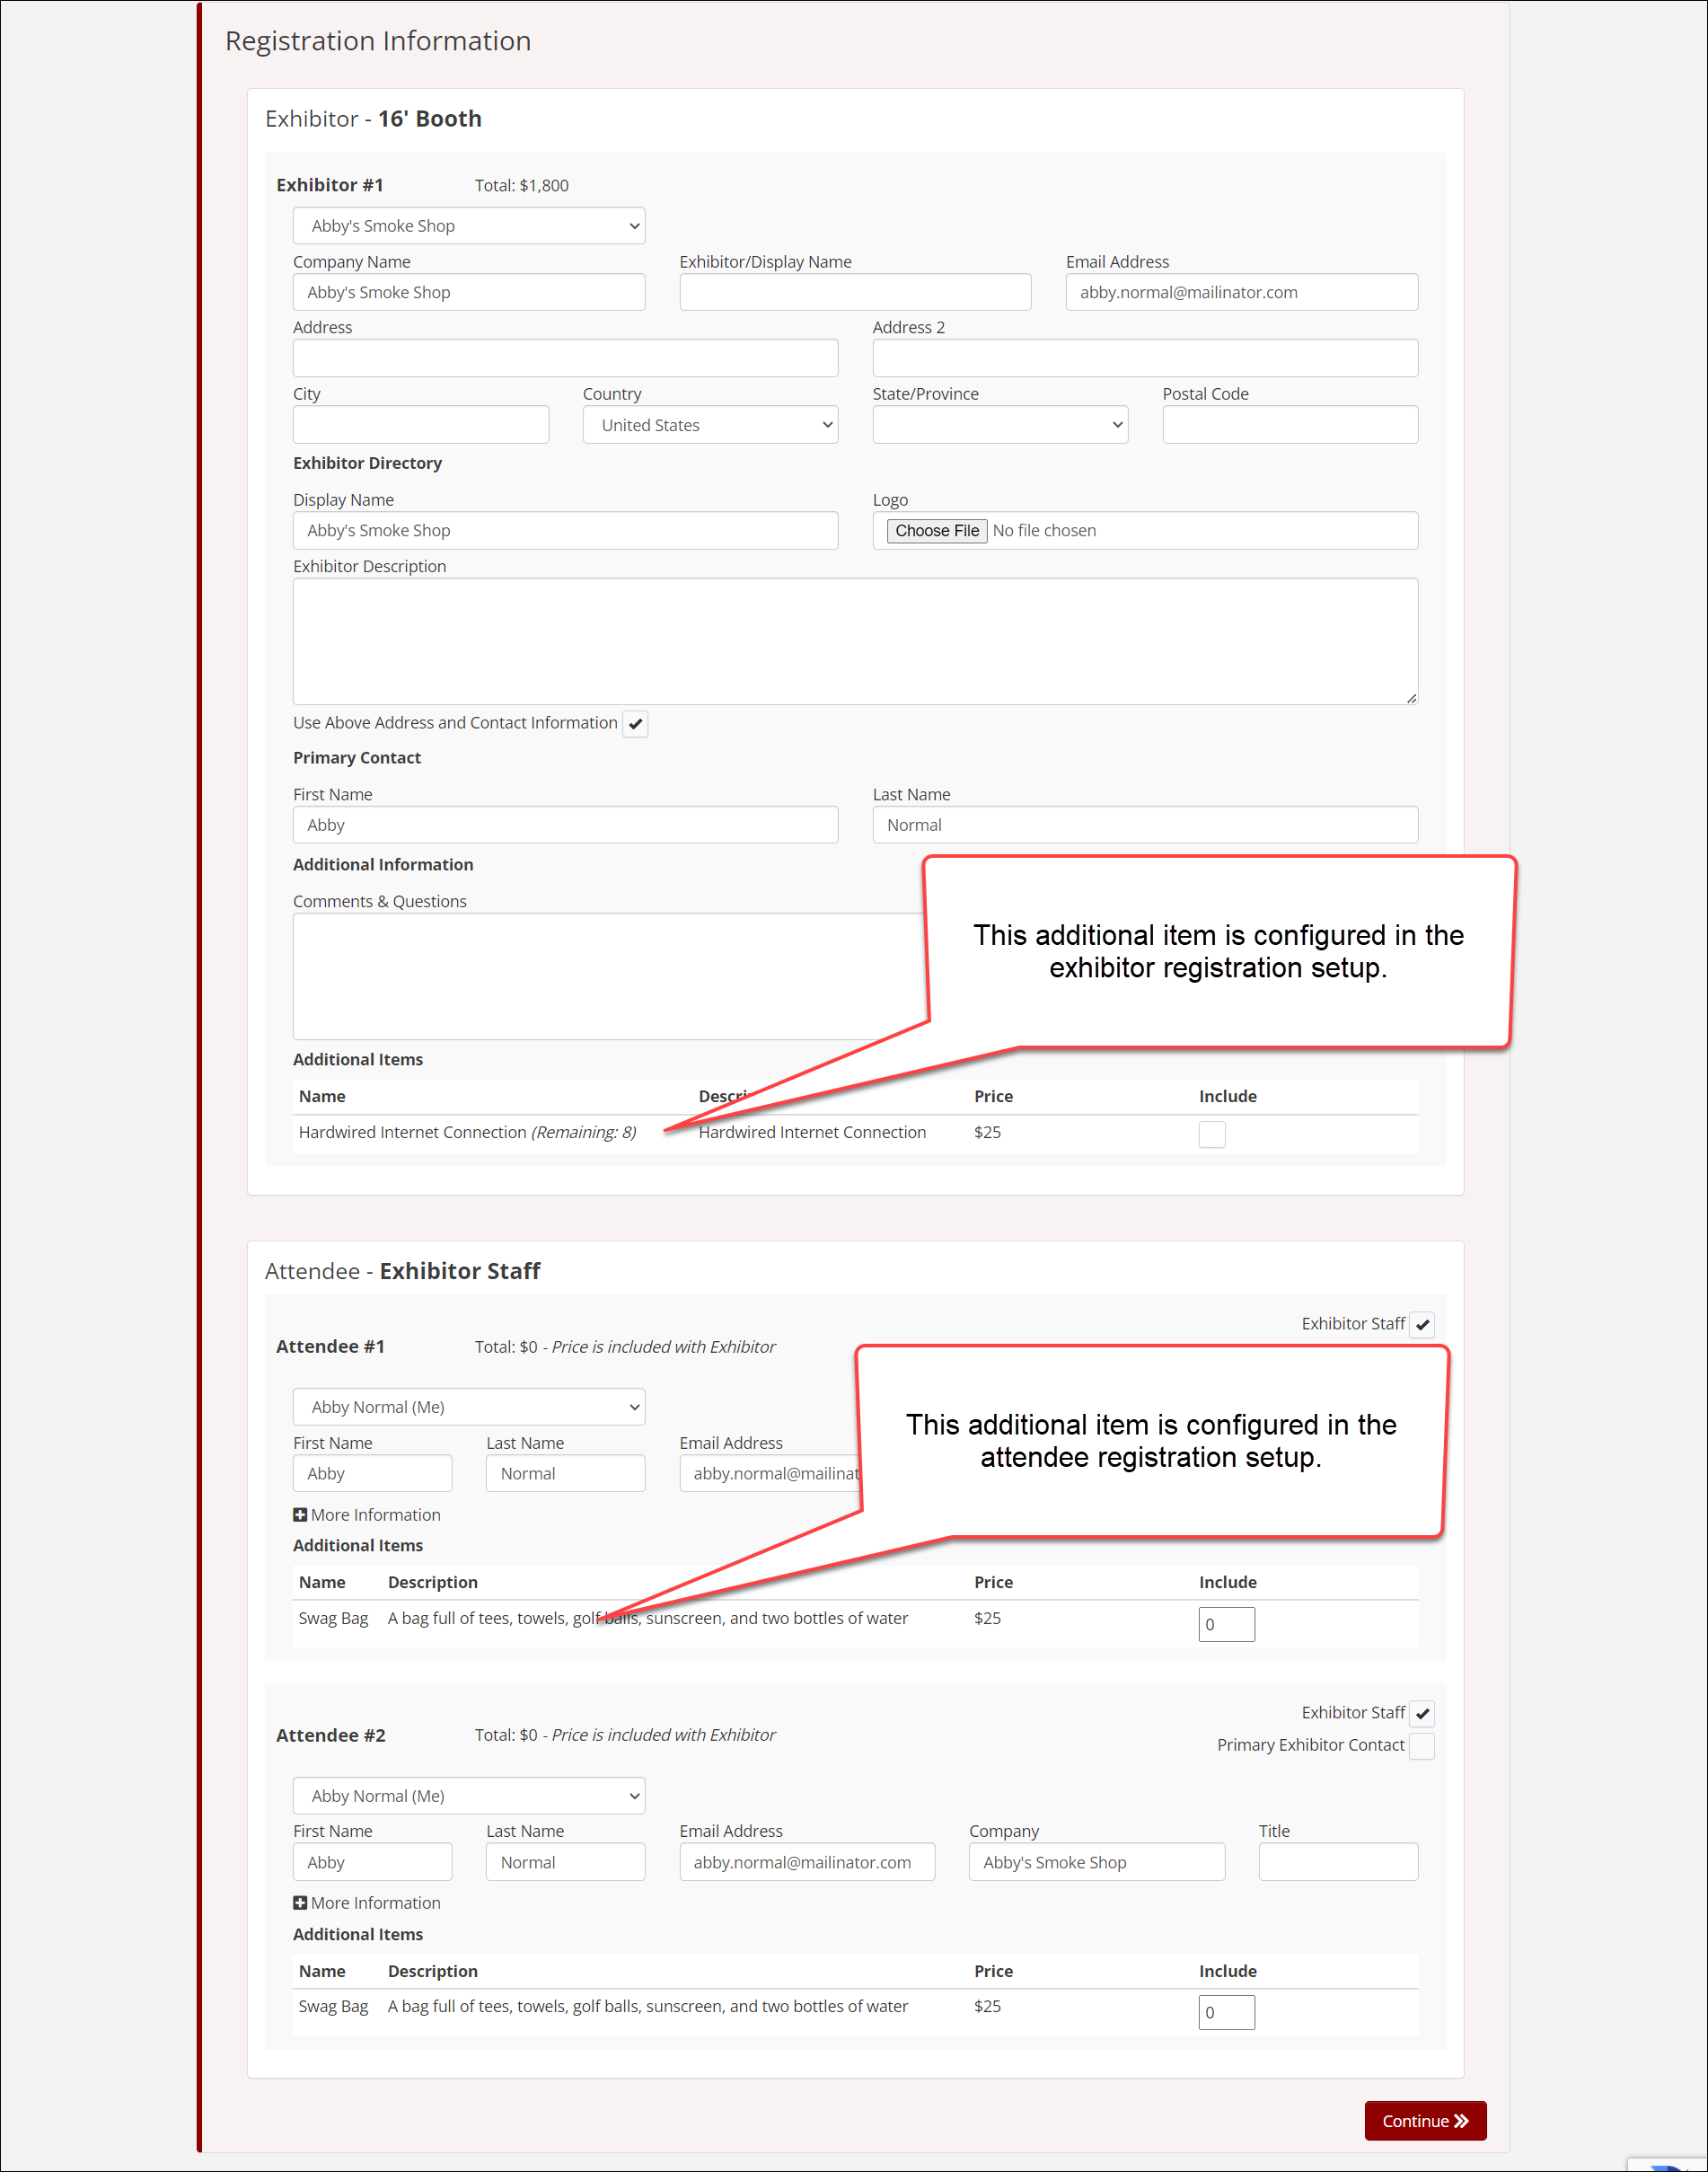Click Attendee #2 Title field
The height and width of the screenshot is (2172, 1708).
[x=1337, y=1861]
